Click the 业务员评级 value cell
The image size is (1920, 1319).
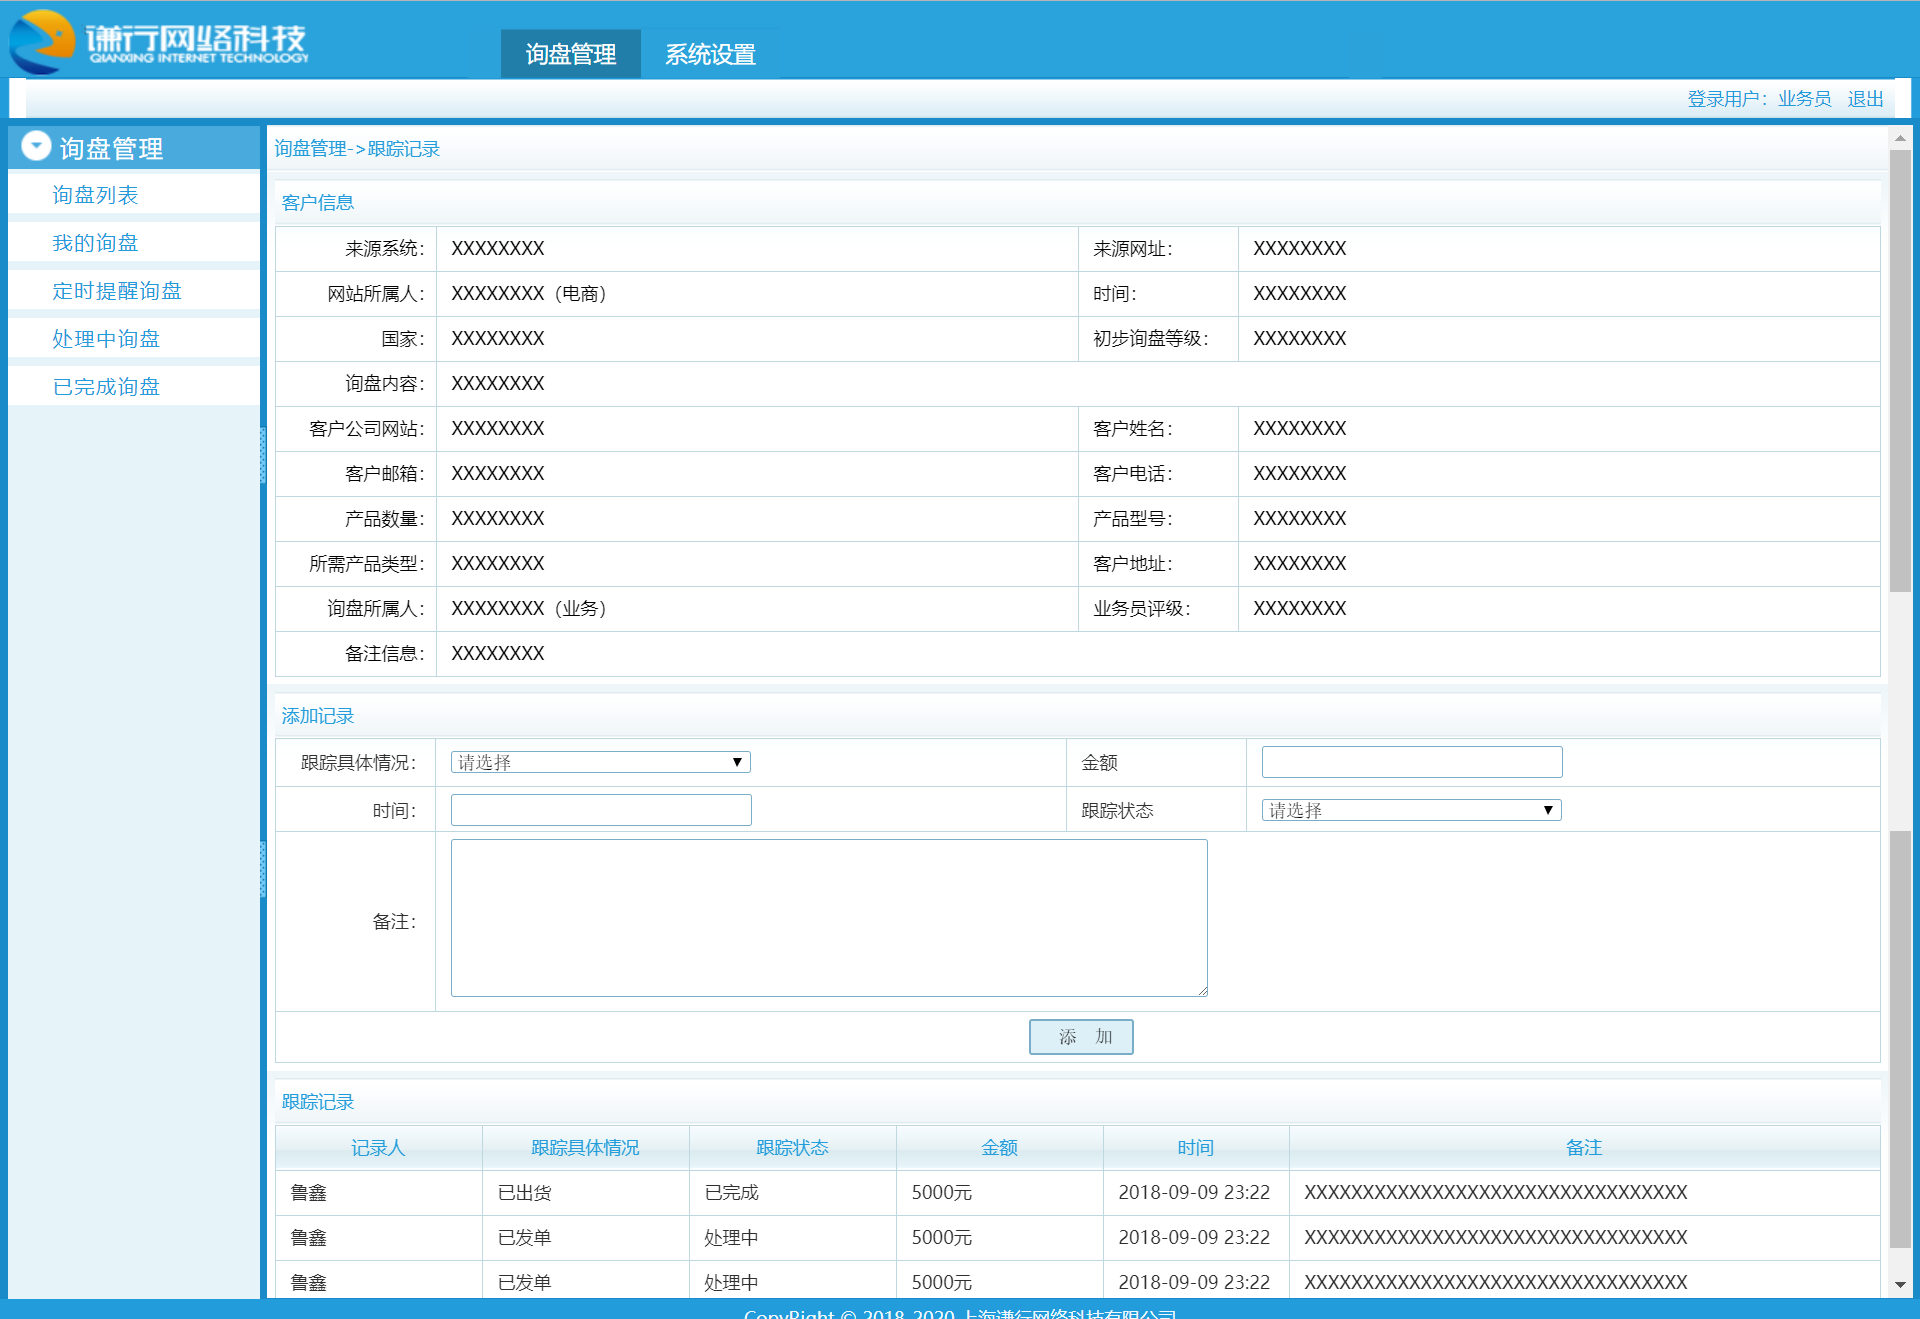coord(1559,609)
